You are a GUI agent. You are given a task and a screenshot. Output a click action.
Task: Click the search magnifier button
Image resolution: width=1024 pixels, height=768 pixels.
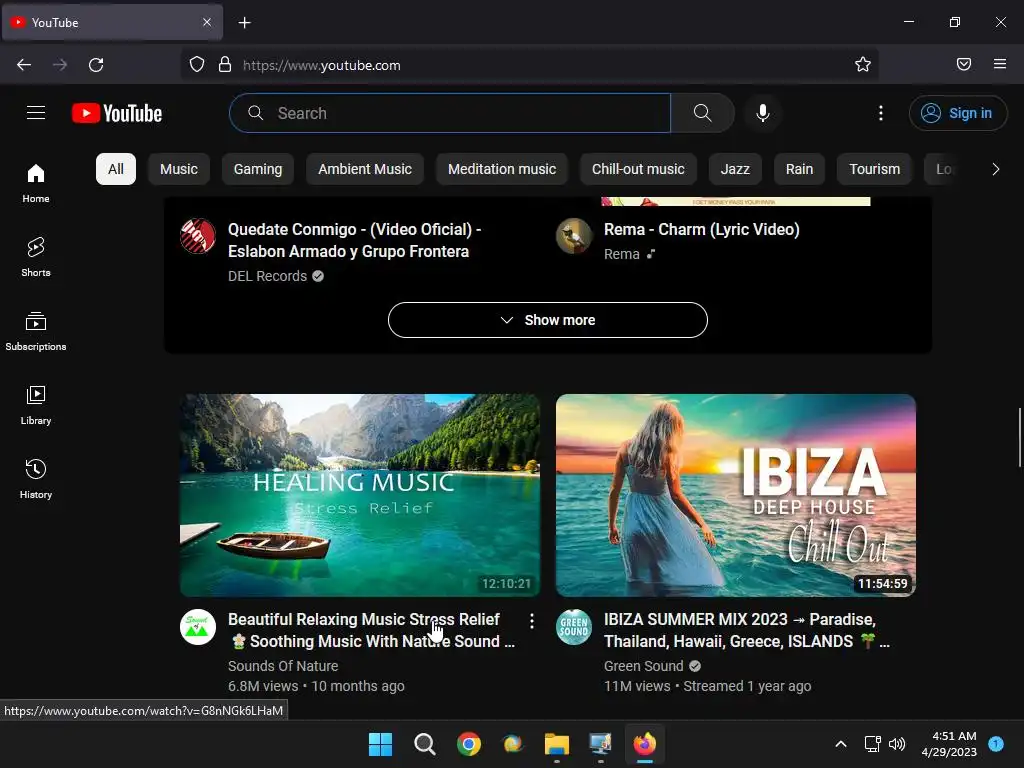click(703, 113)
